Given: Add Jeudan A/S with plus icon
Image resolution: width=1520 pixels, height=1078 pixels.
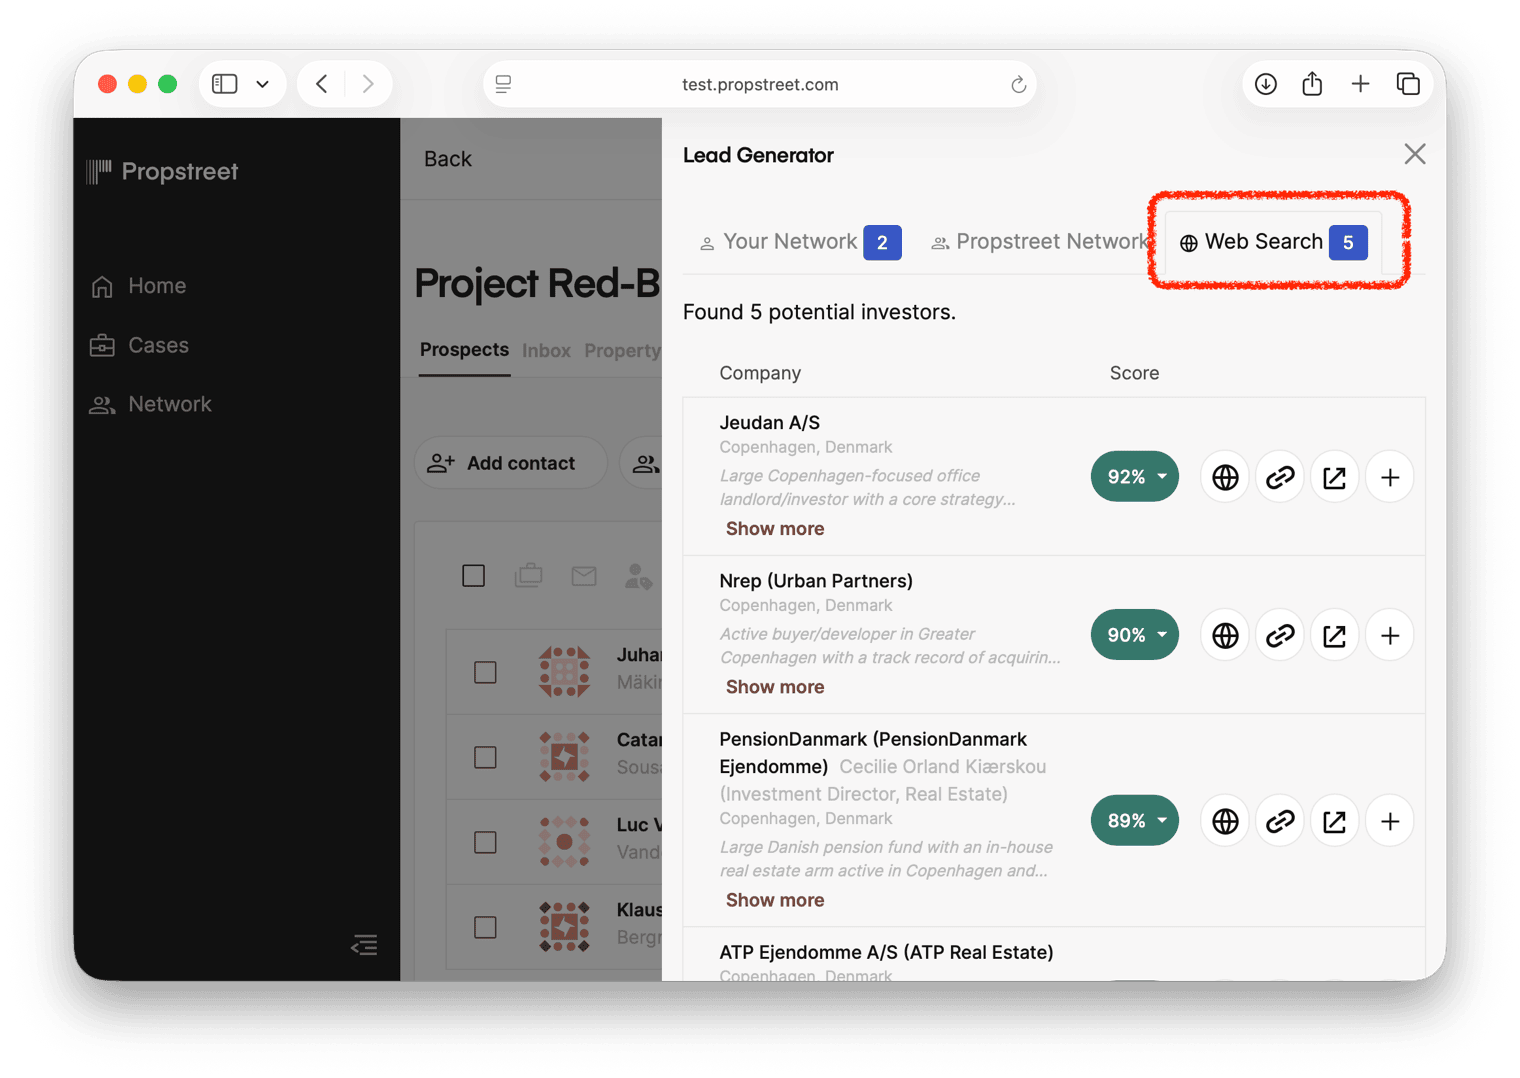Looking at the screenshot, I should 1390,477.
